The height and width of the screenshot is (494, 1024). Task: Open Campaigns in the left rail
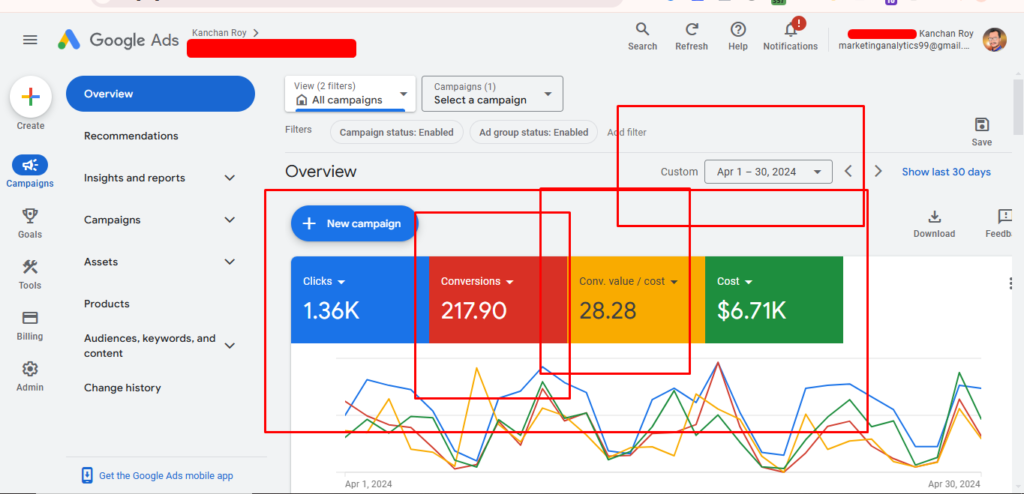(30, 172)
